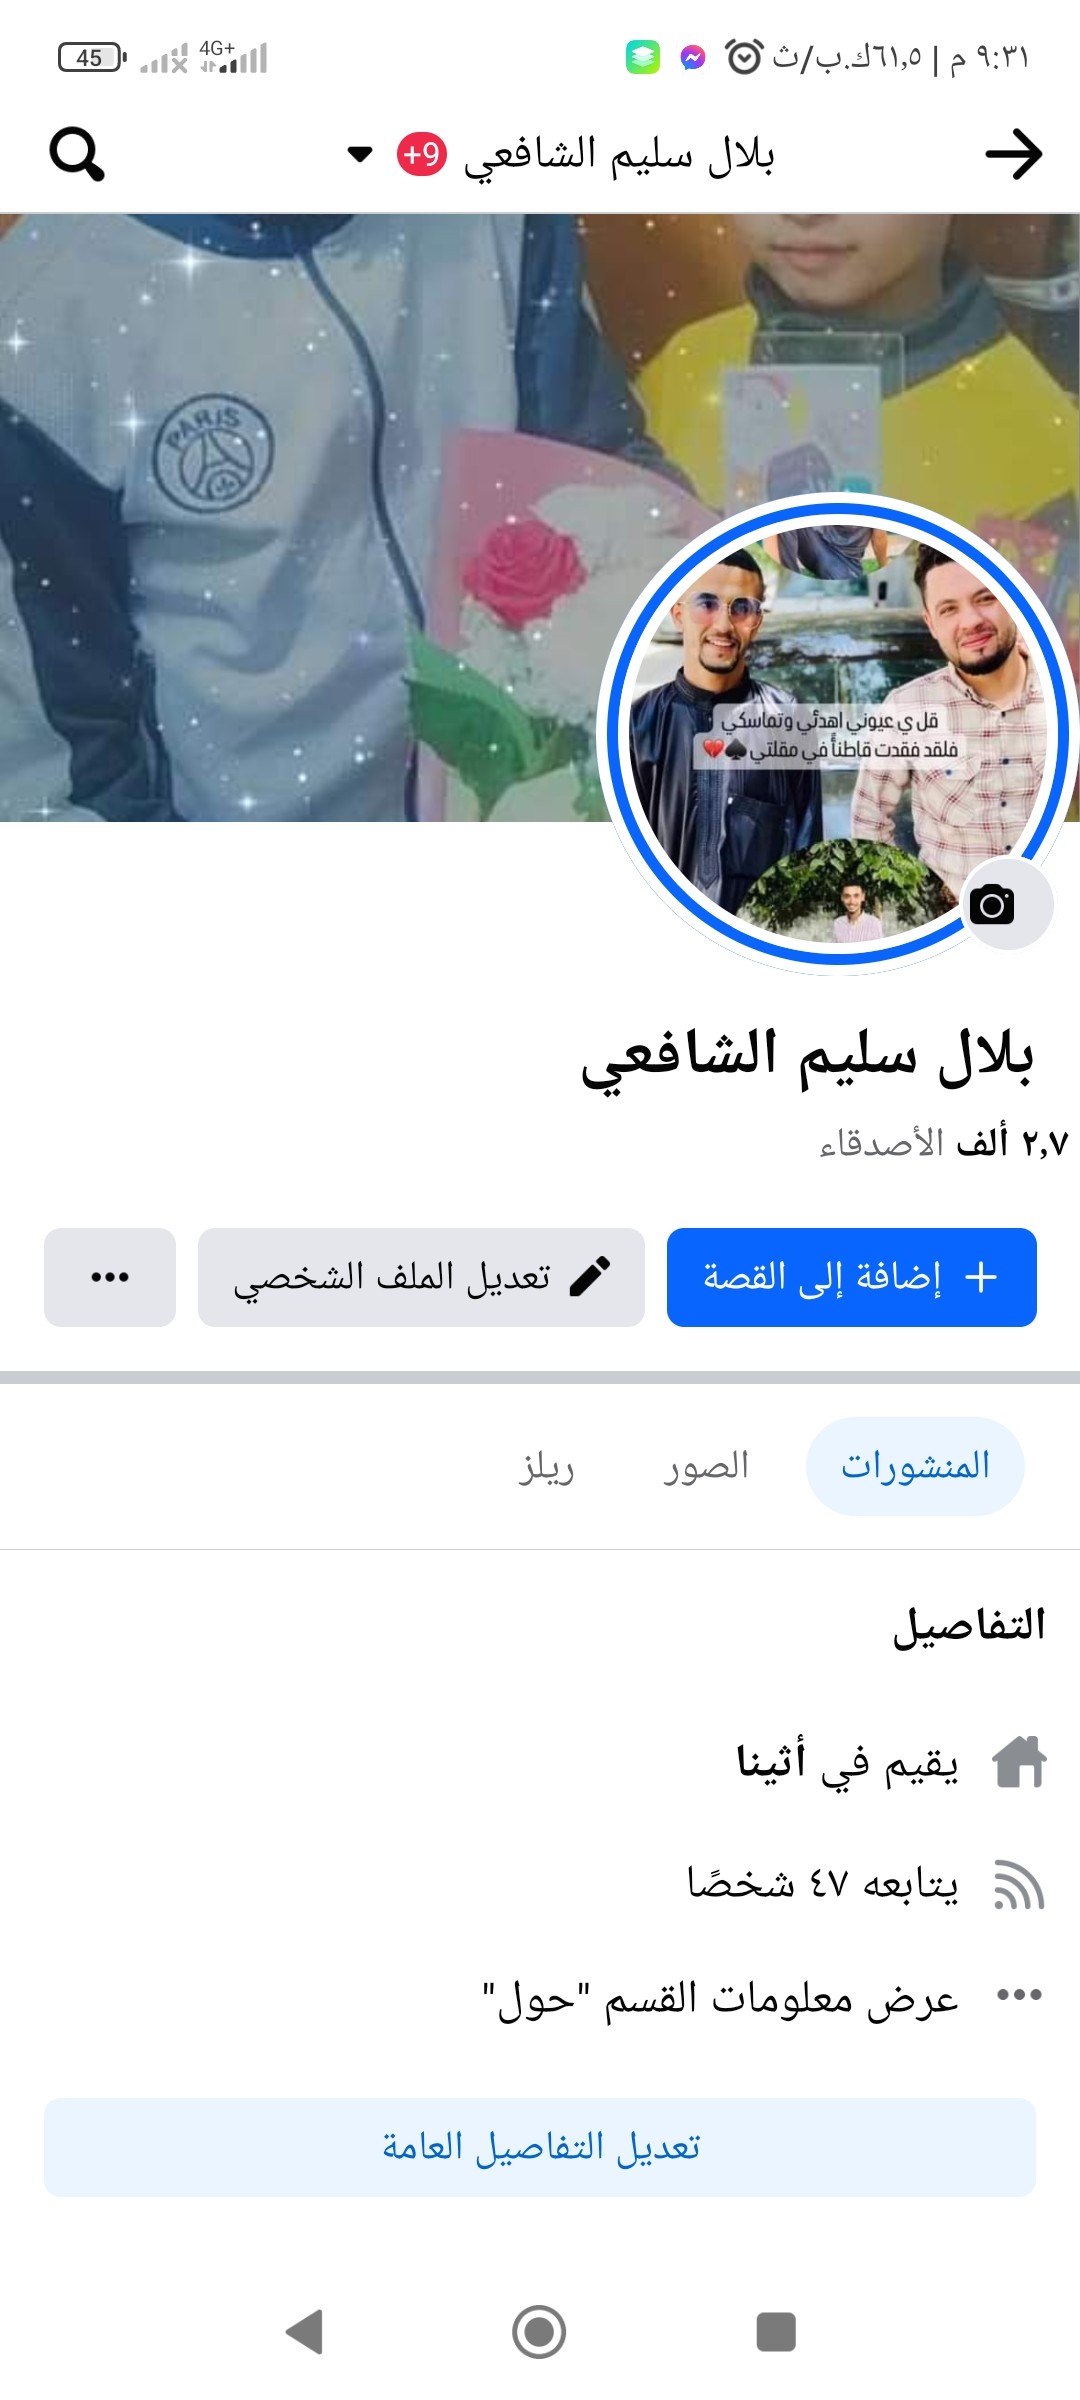Tap the back arrow in header
The height and width of the screenshot is (2400, 1080).
[1013, 154]
